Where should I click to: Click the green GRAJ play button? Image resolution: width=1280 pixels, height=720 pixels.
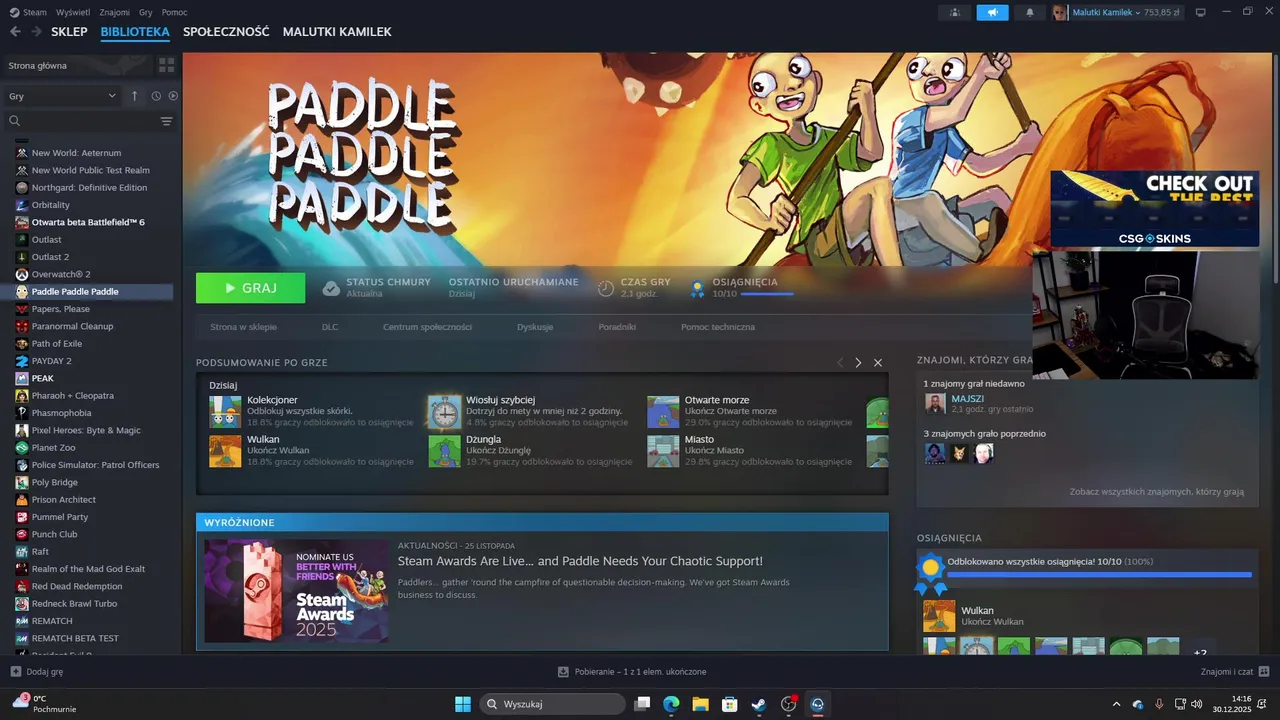pyautogui.click(x=250, y=288)
